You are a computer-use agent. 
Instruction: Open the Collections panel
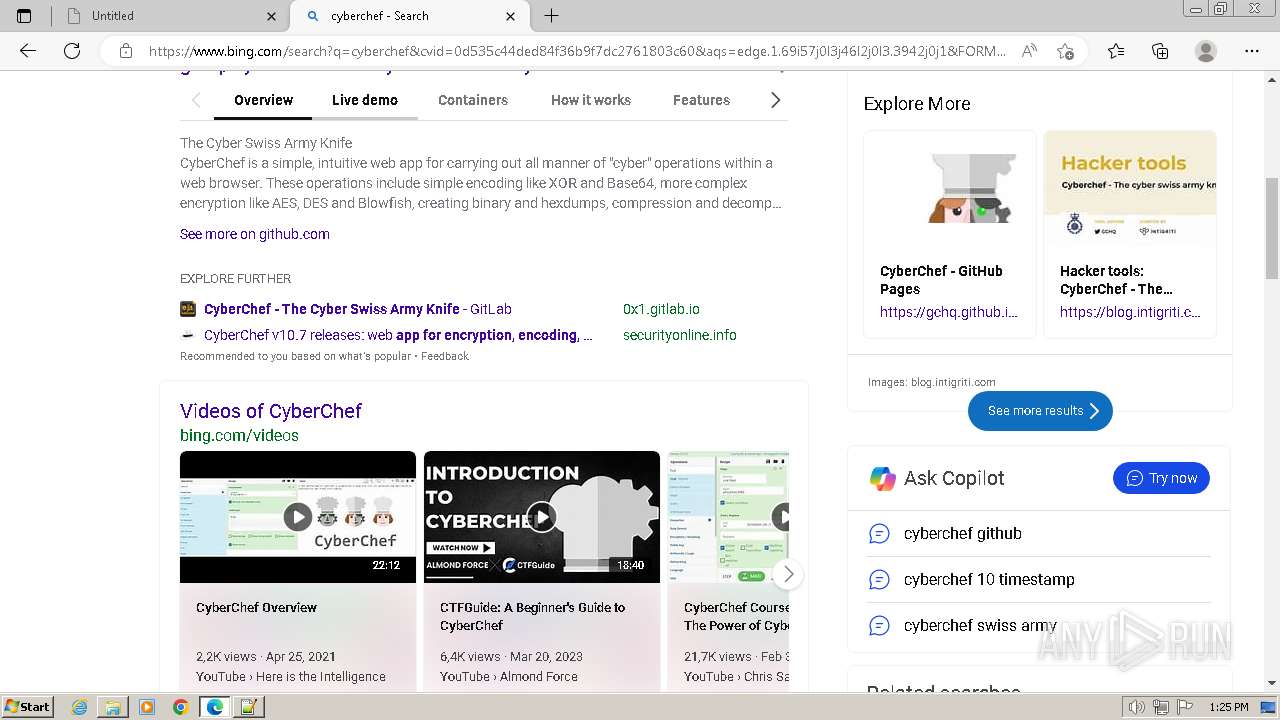pos(1160,51)
